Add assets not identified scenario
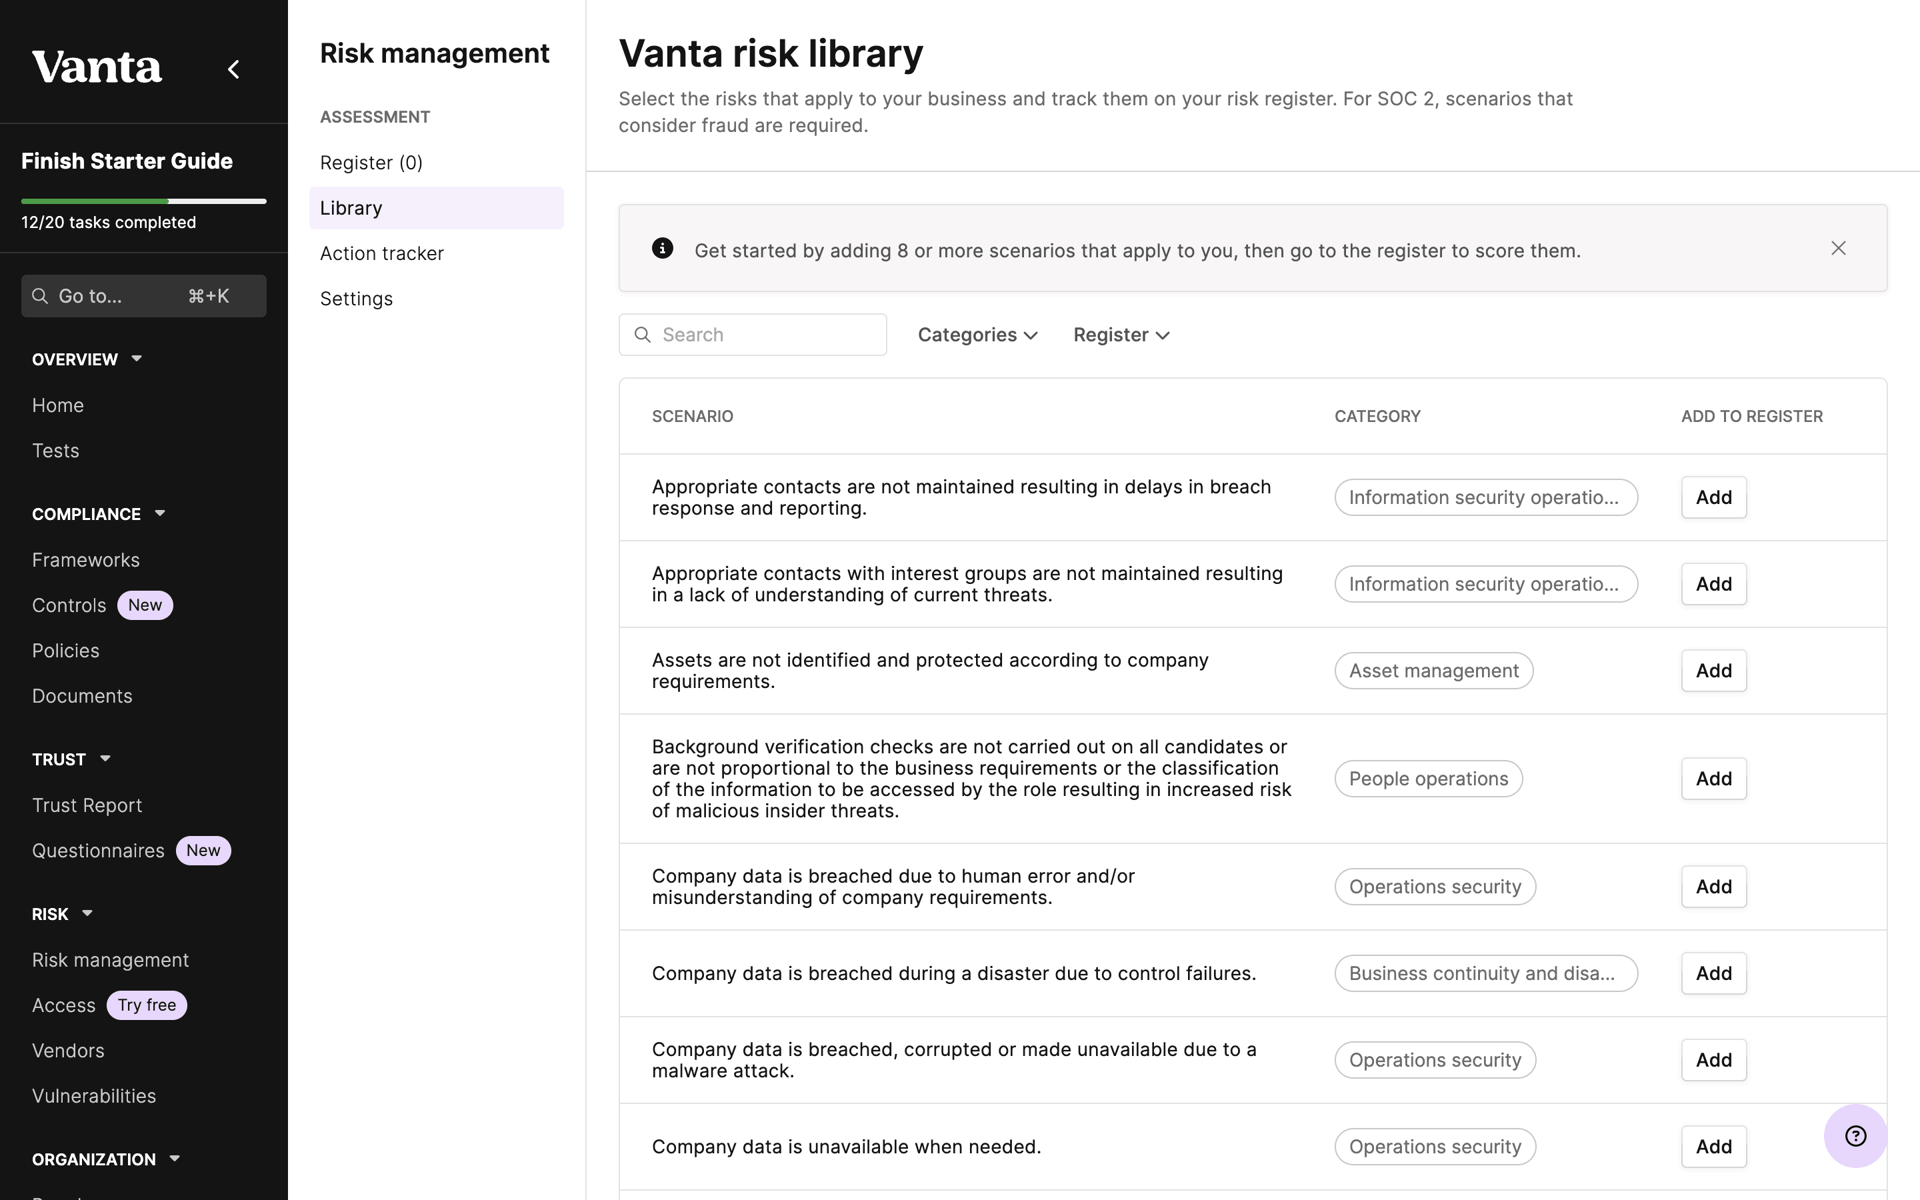 coord(1714,671)
